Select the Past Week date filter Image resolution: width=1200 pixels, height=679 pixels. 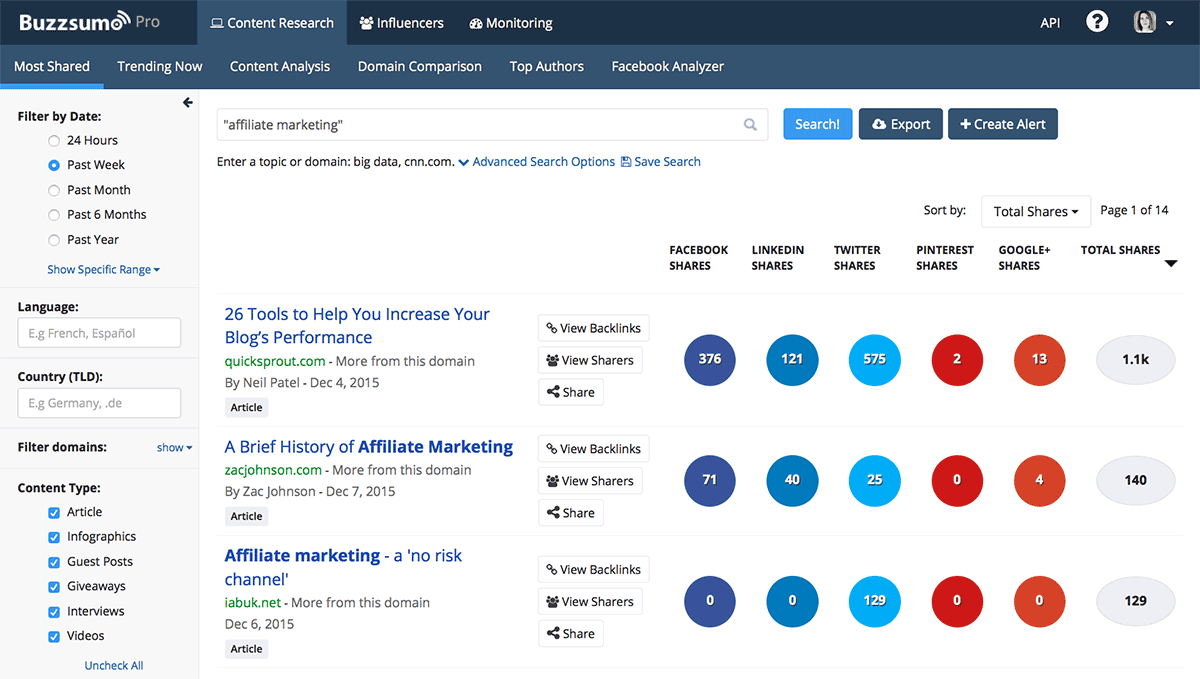(x=54, y=165)
